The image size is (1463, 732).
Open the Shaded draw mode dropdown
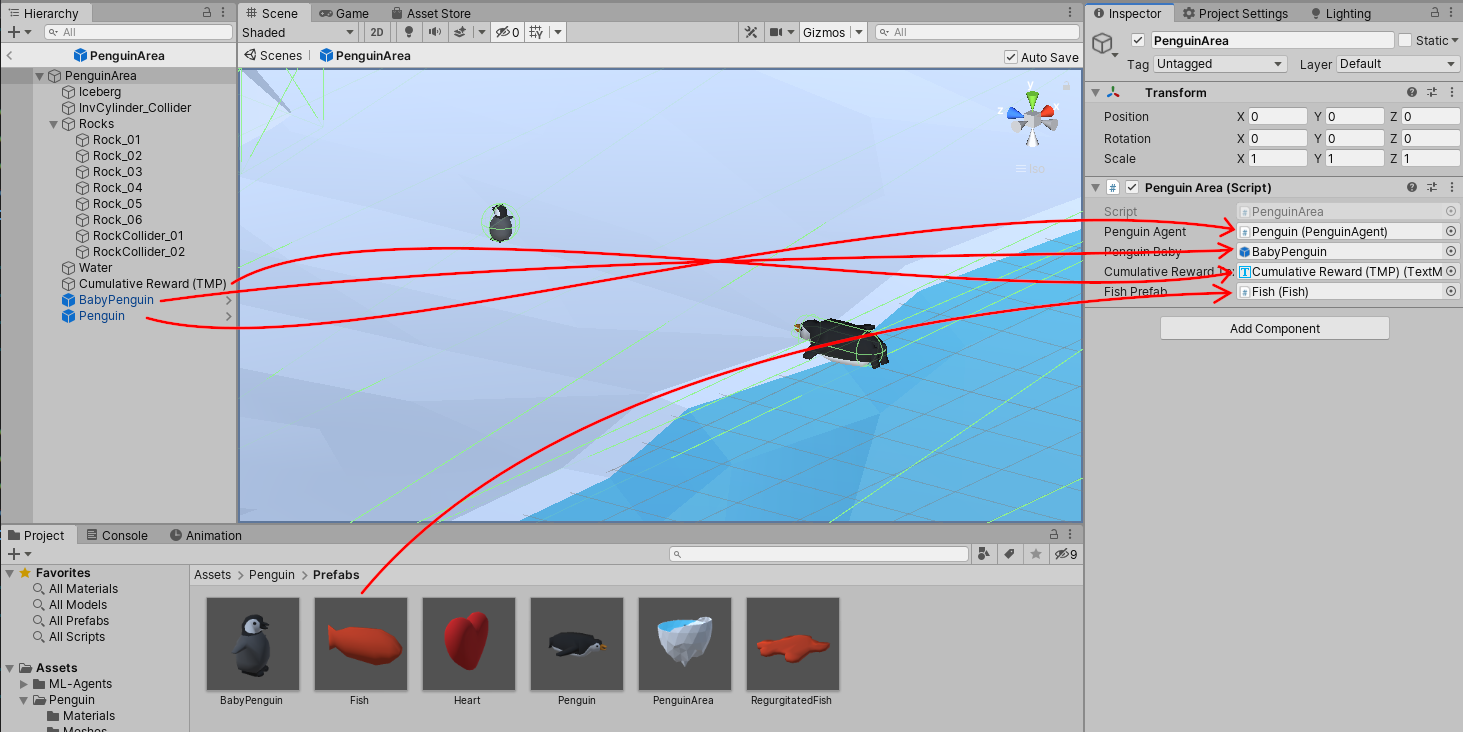click(298, 32)
